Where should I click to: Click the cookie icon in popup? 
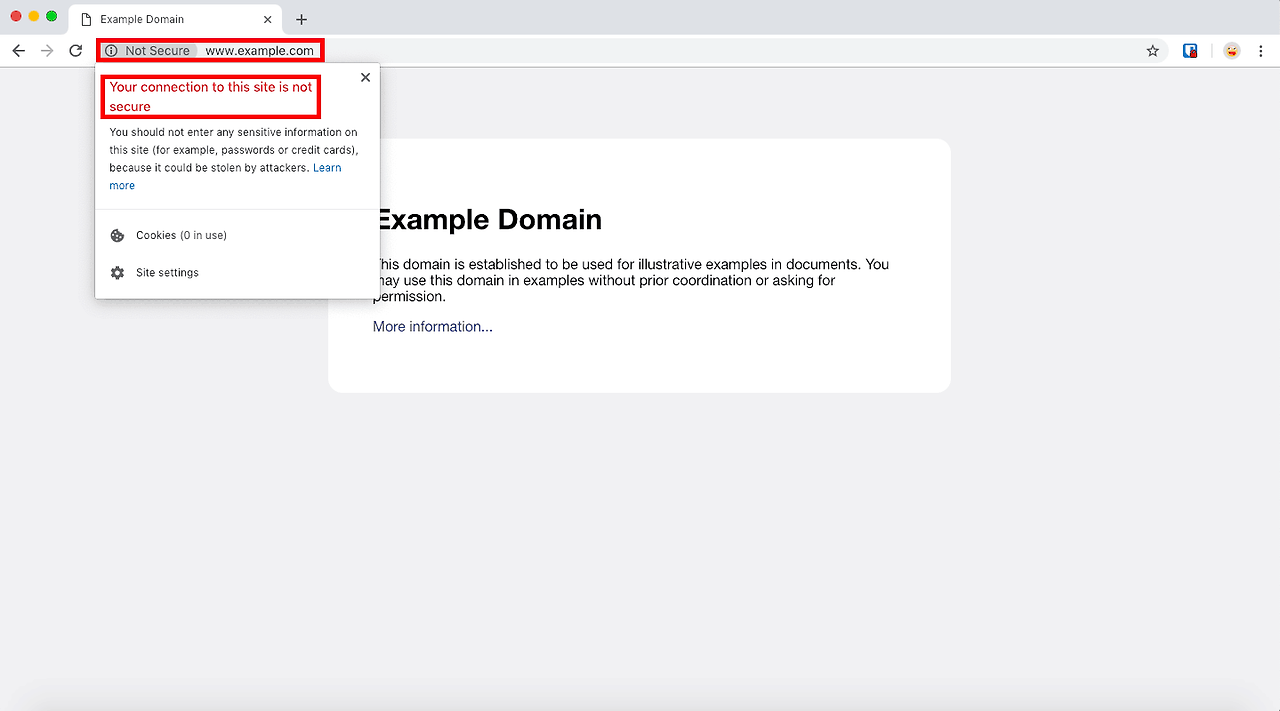point(117,236)
